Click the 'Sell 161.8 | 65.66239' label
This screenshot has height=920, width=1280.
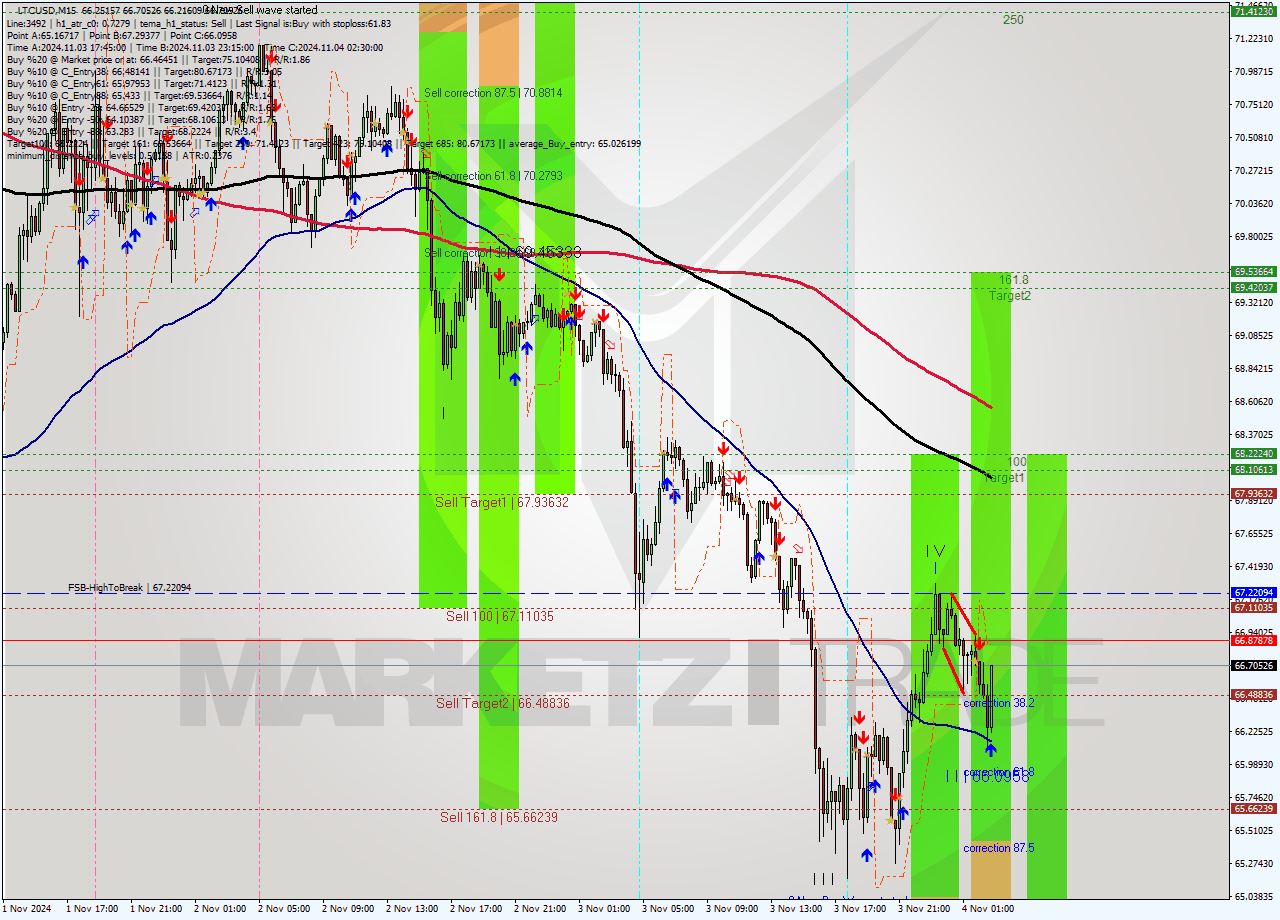point(499,817)
